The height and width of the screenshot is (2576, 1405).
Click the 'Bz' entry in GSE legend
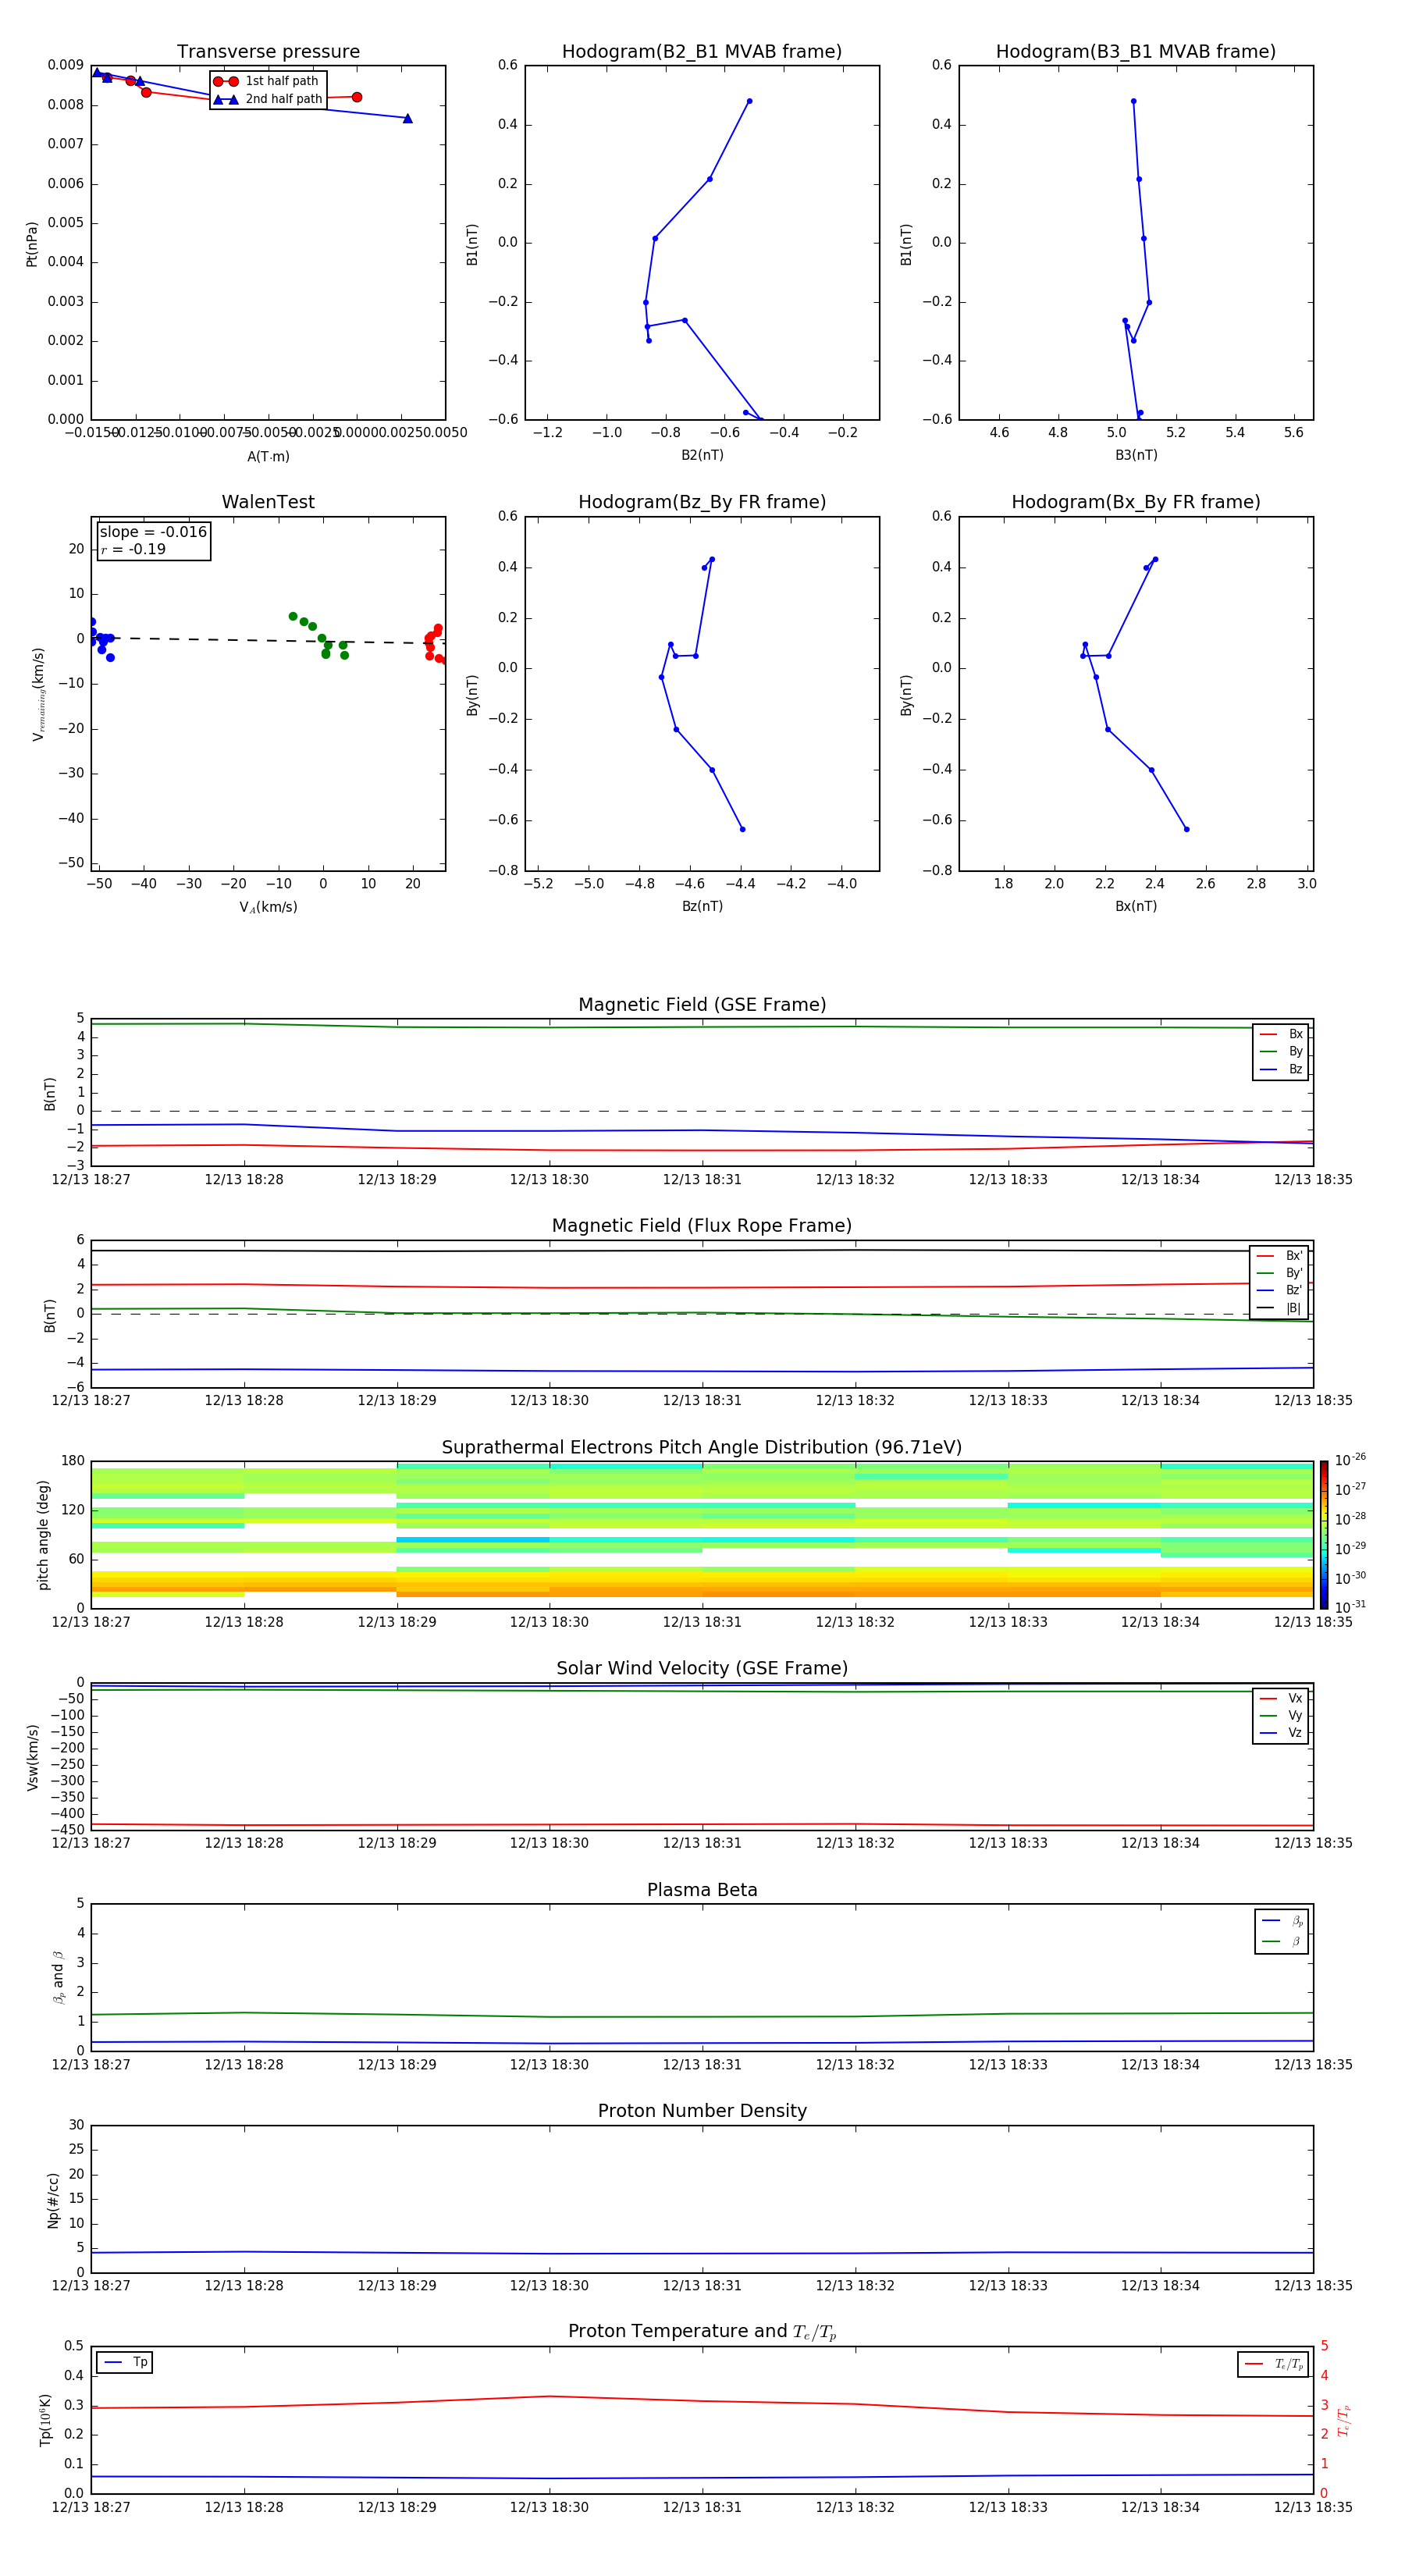click(1281, 1069)
